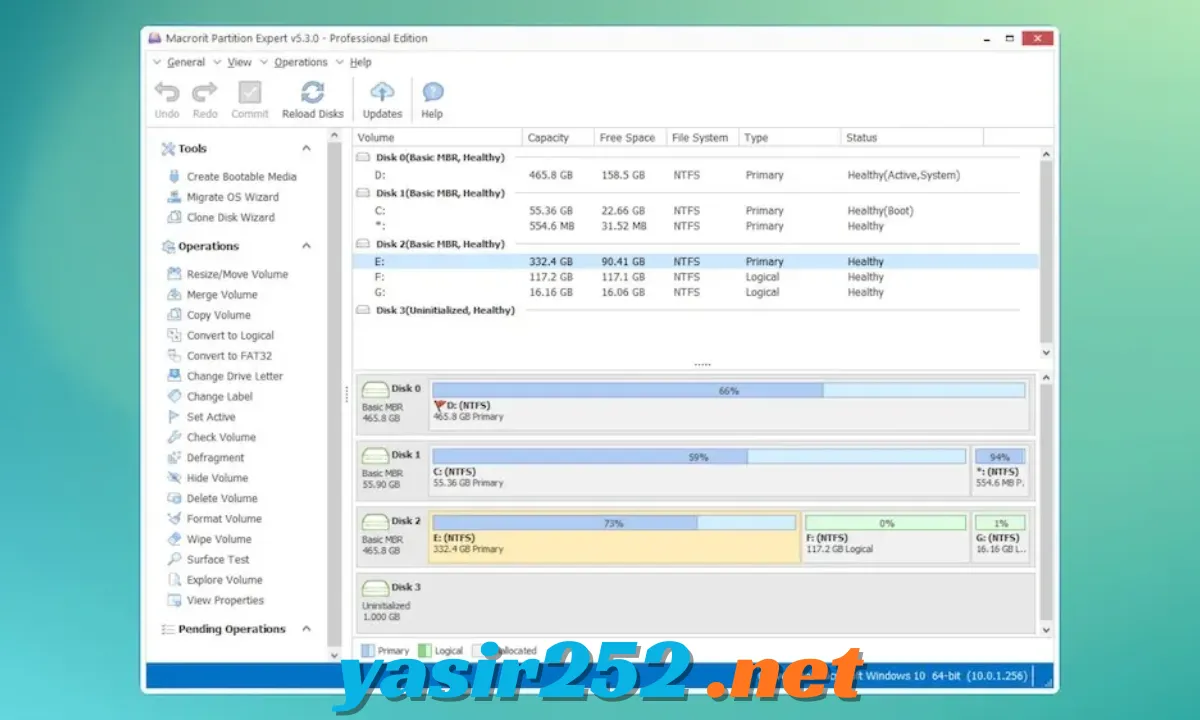
Task: Sort by the Type column header
Action: pyautogui.click(x=789, y=137)
